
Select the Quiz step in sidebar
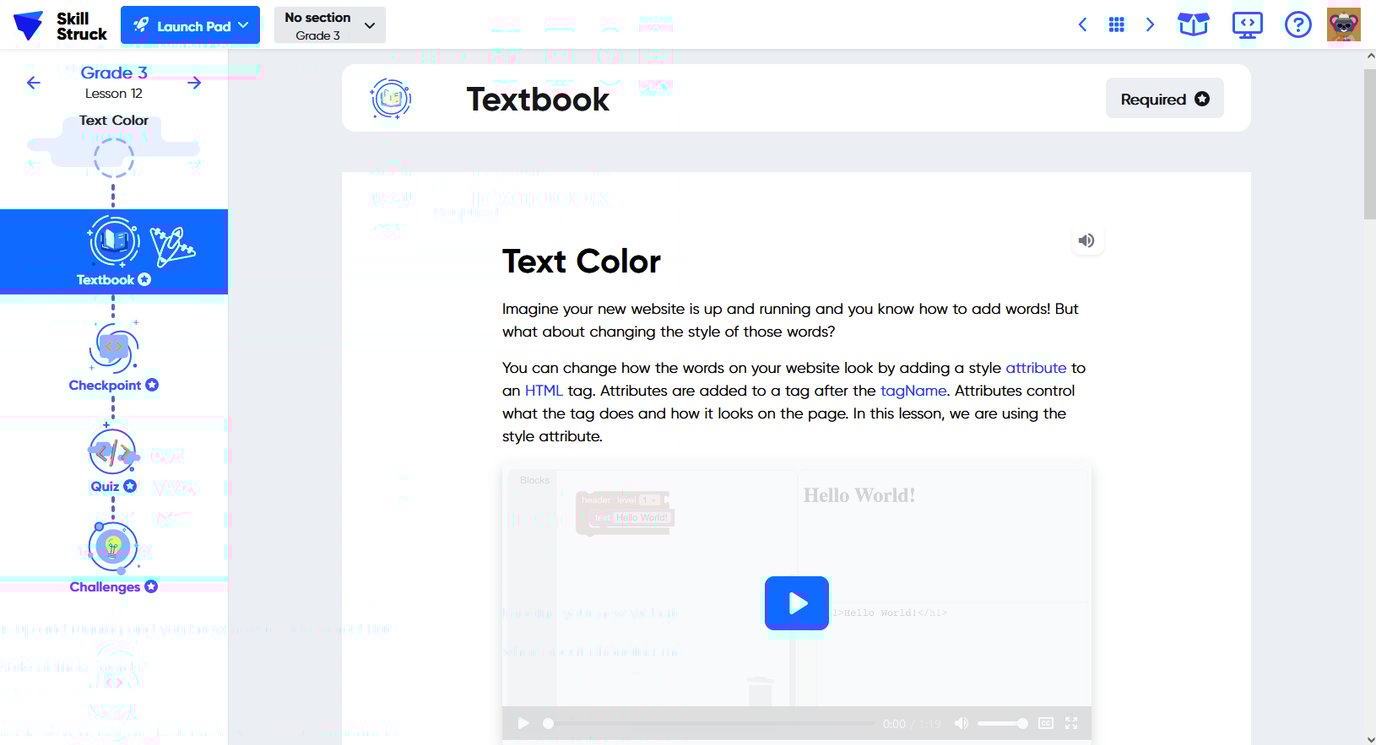(113, 460)
